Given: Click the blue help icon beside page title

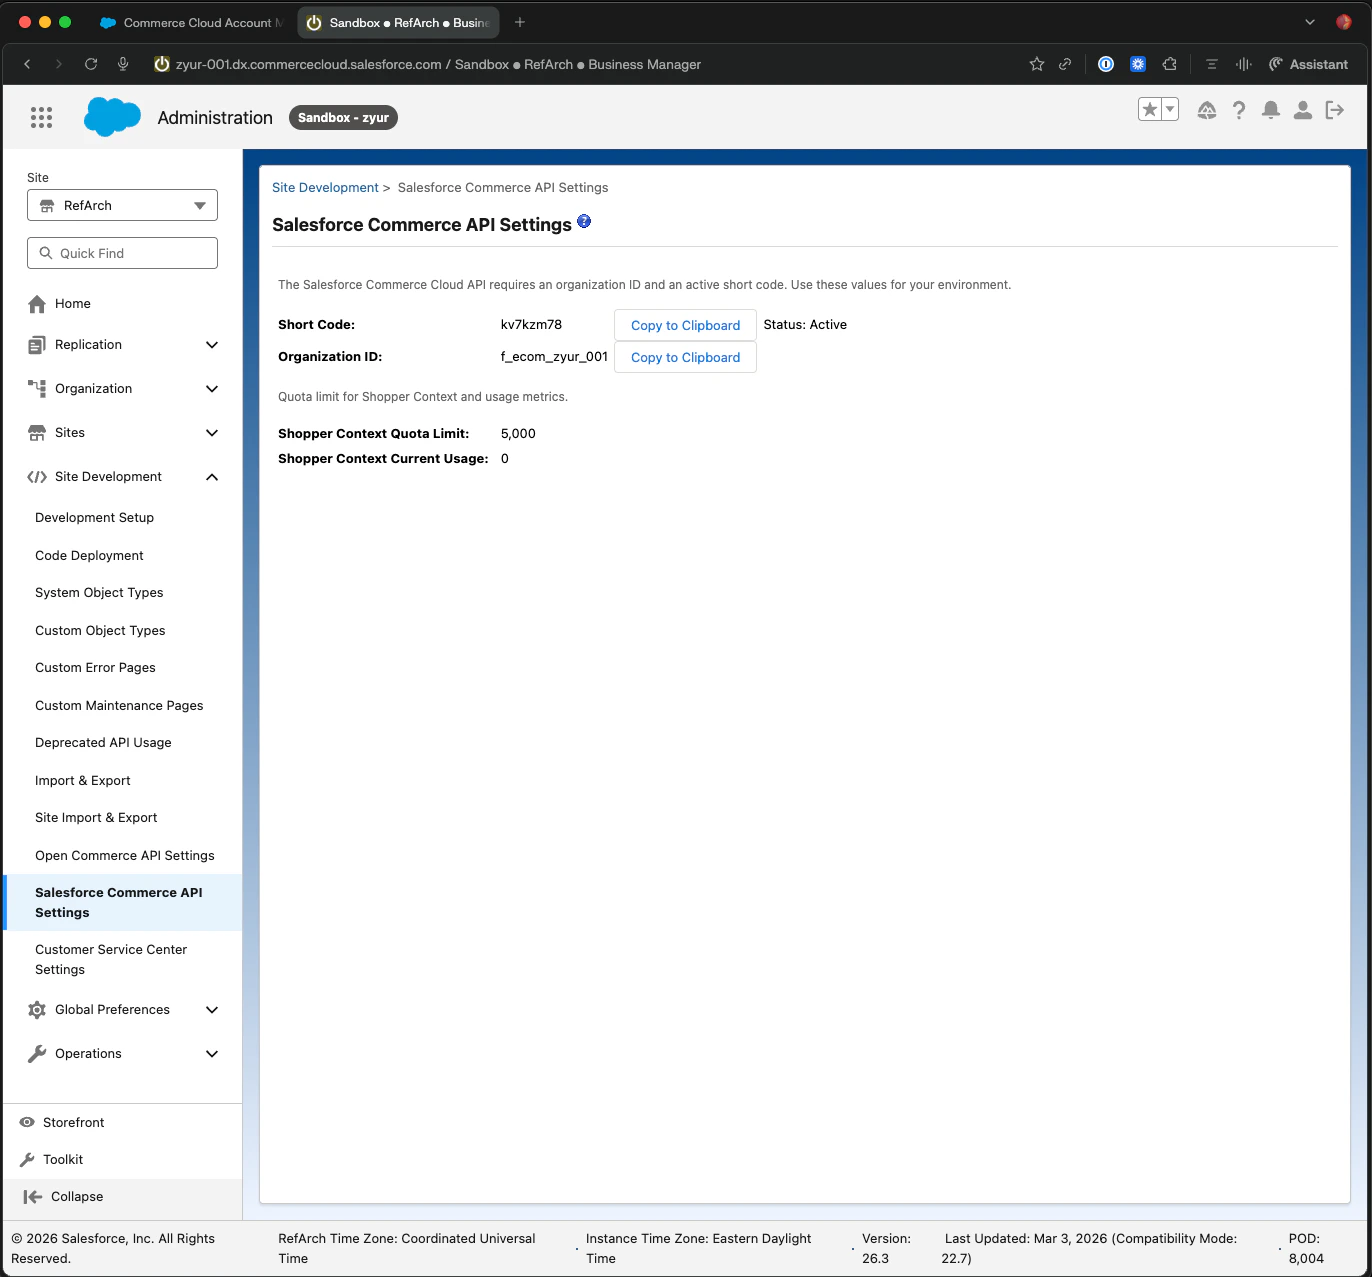Looking at the screenshot, I should (x=584, y=222).
